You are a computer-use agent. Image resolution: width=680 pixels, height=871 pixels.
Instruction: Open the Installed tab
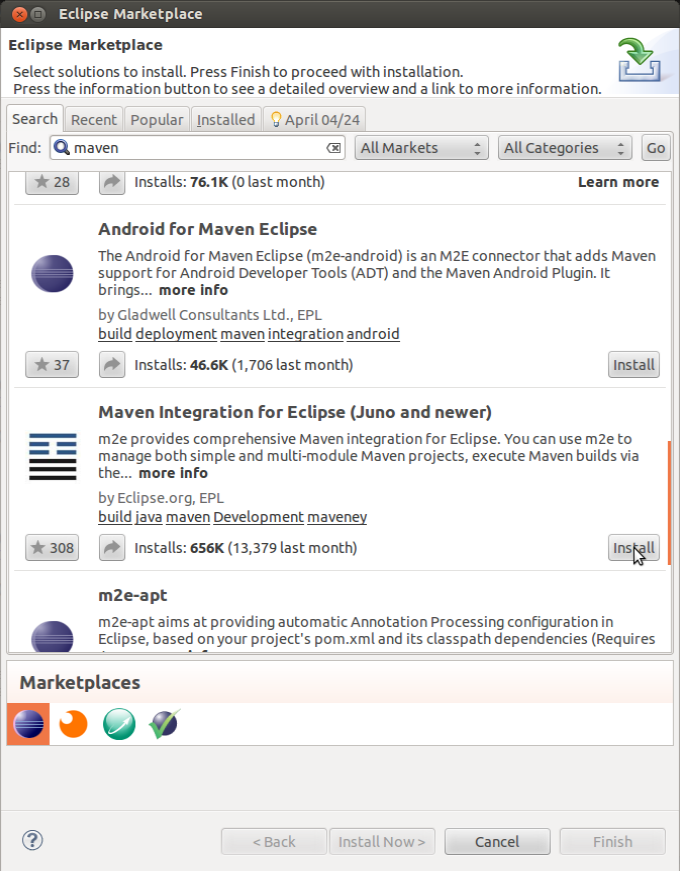tap(226, 119)
